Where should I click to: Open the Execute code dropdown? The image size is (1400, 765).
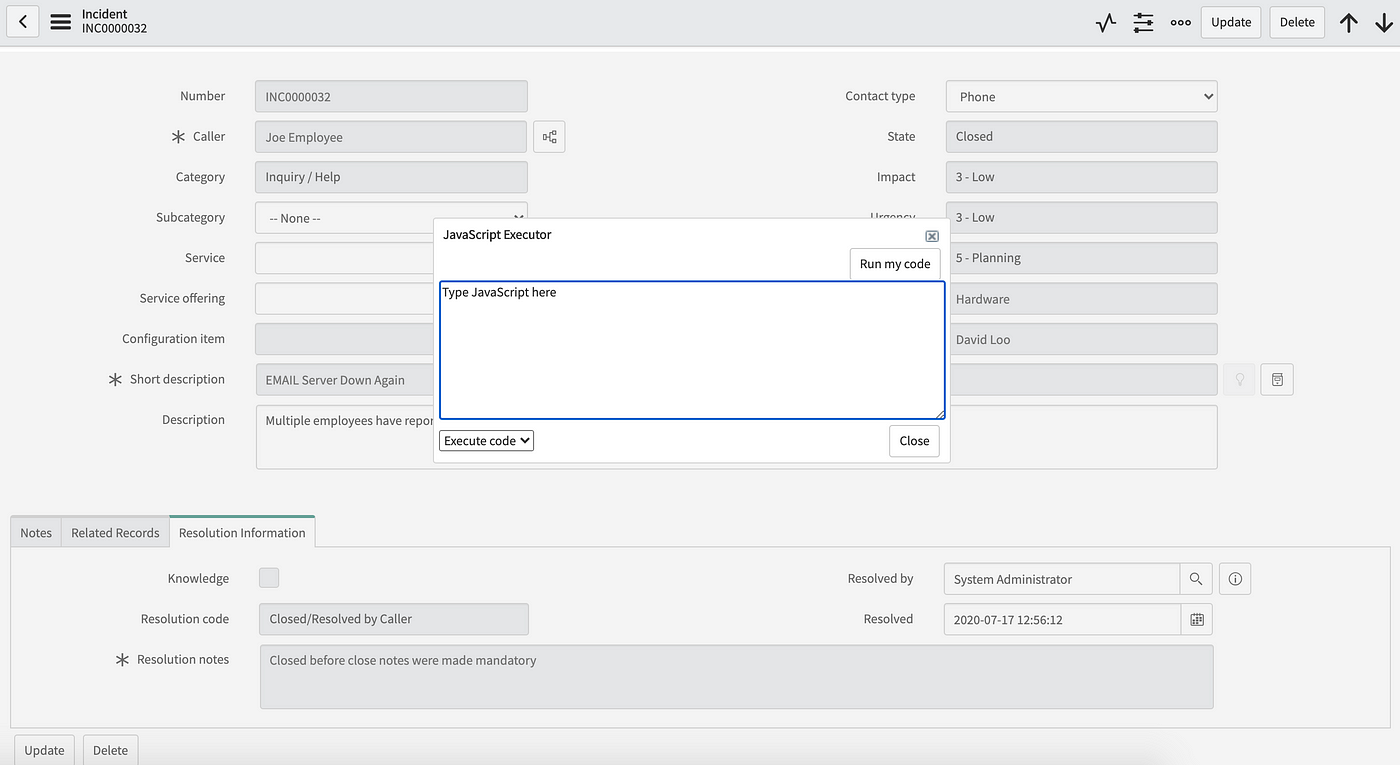point(486,440)
